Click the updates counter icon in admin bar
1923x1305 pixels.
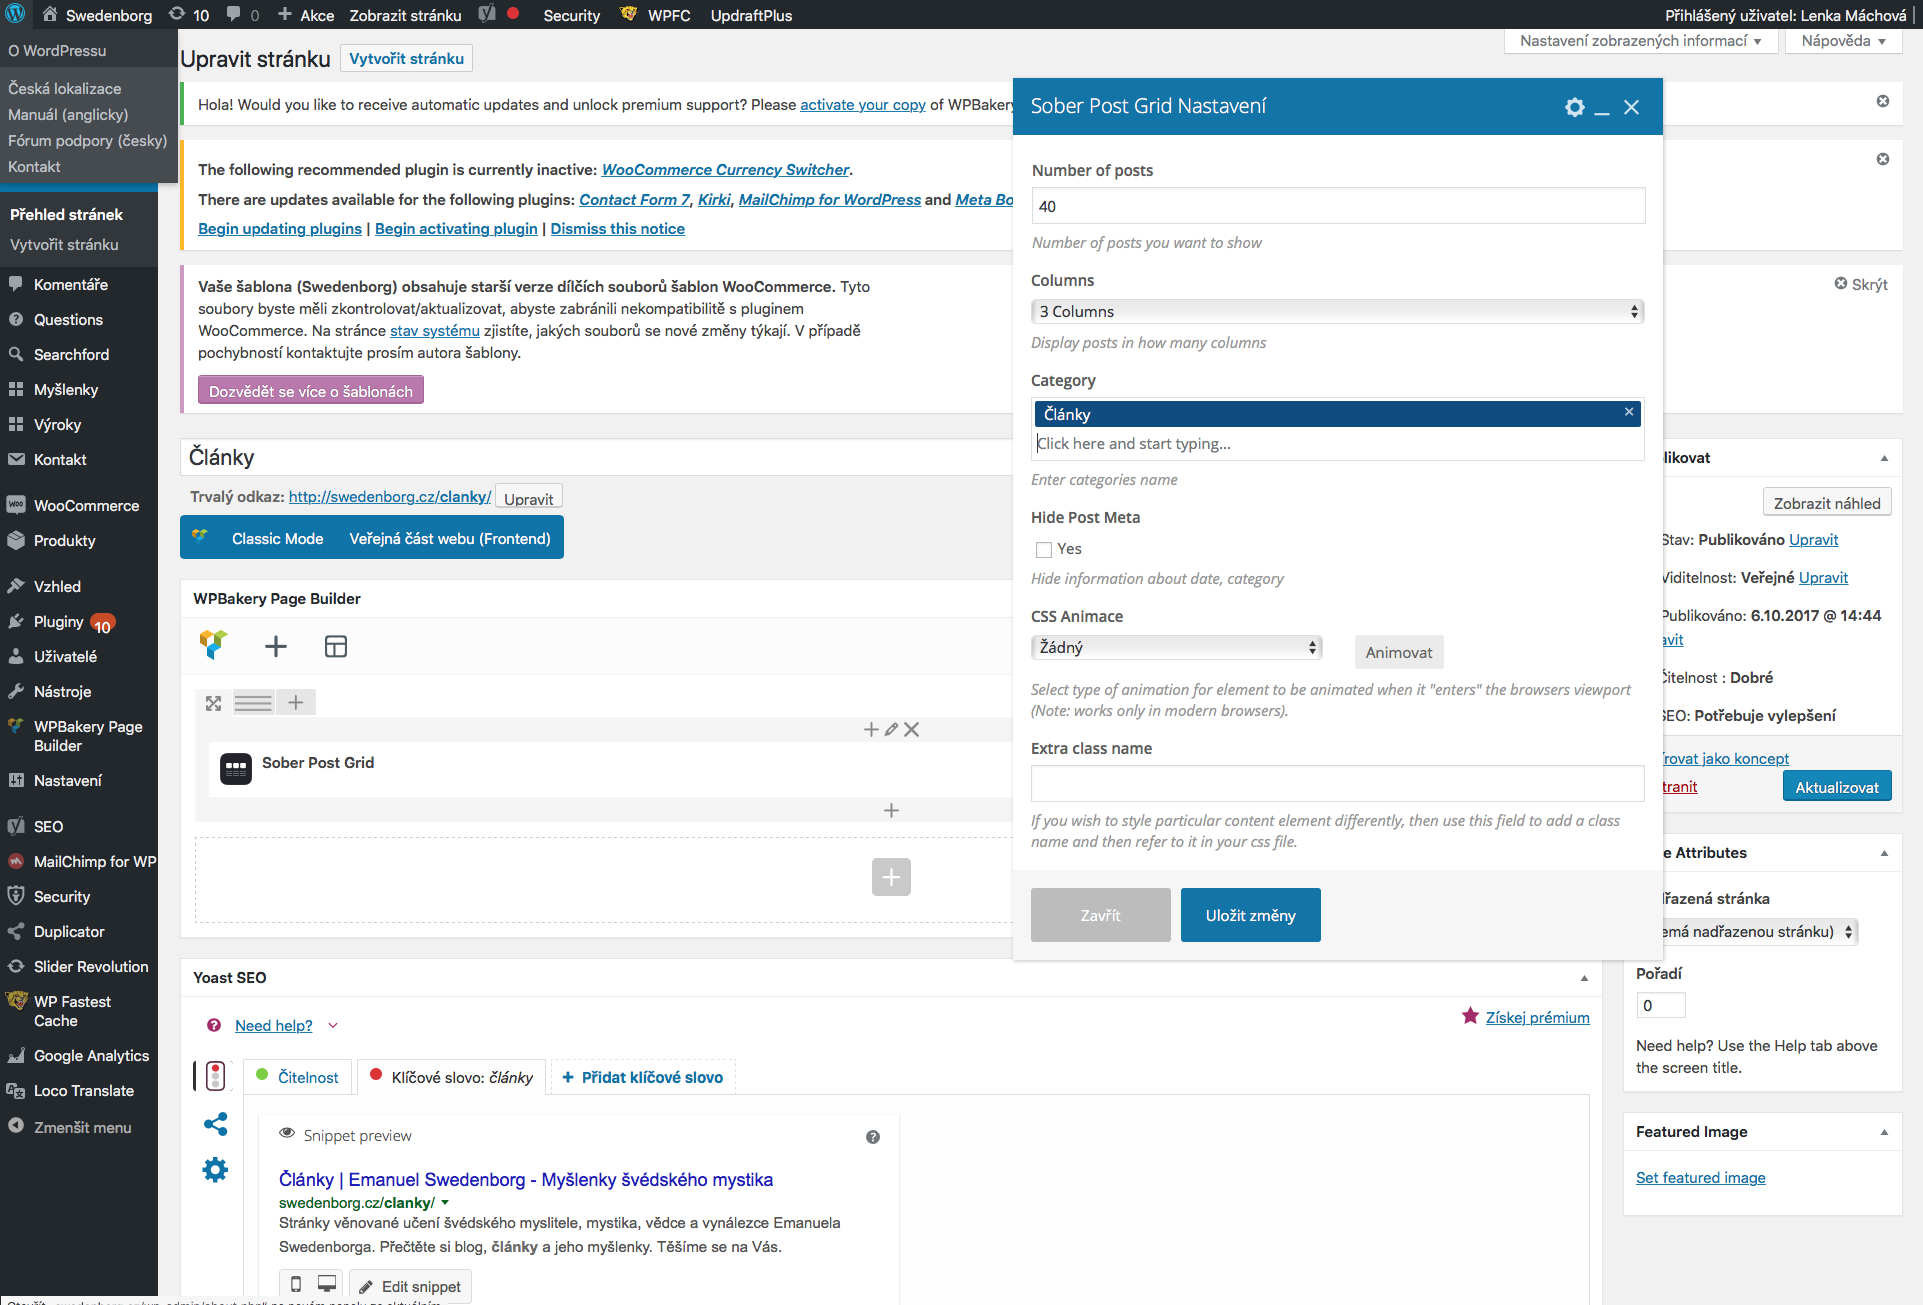[x=189, y=15]
